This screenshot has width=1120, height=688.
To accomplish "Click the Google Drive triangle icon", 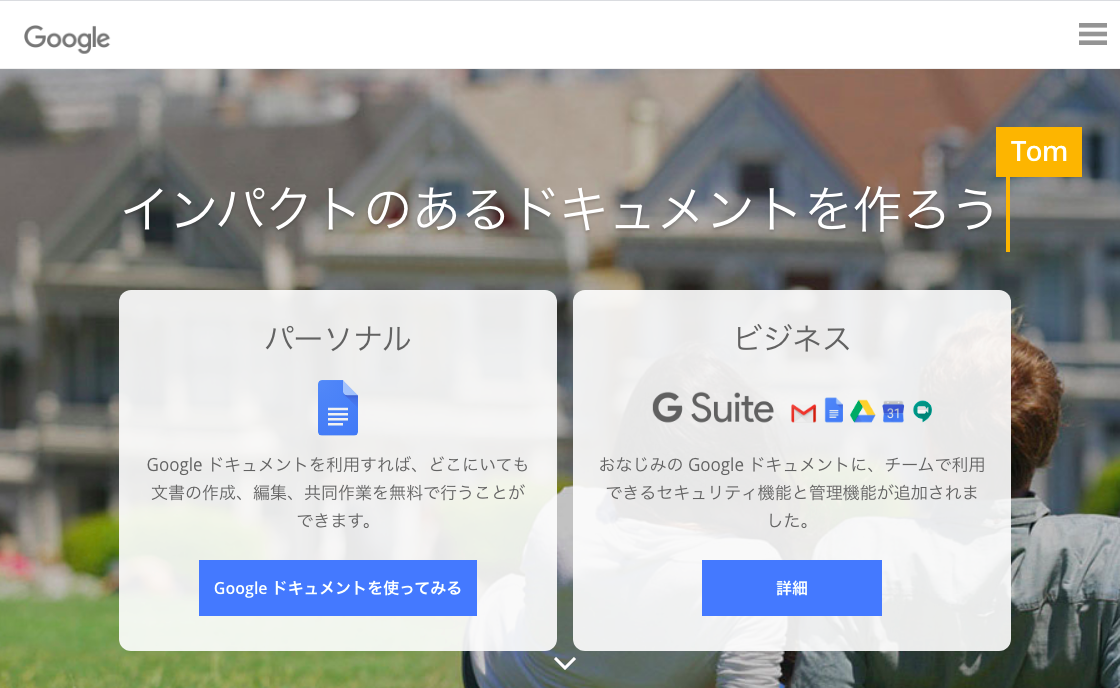I will (x=862, y=411).
